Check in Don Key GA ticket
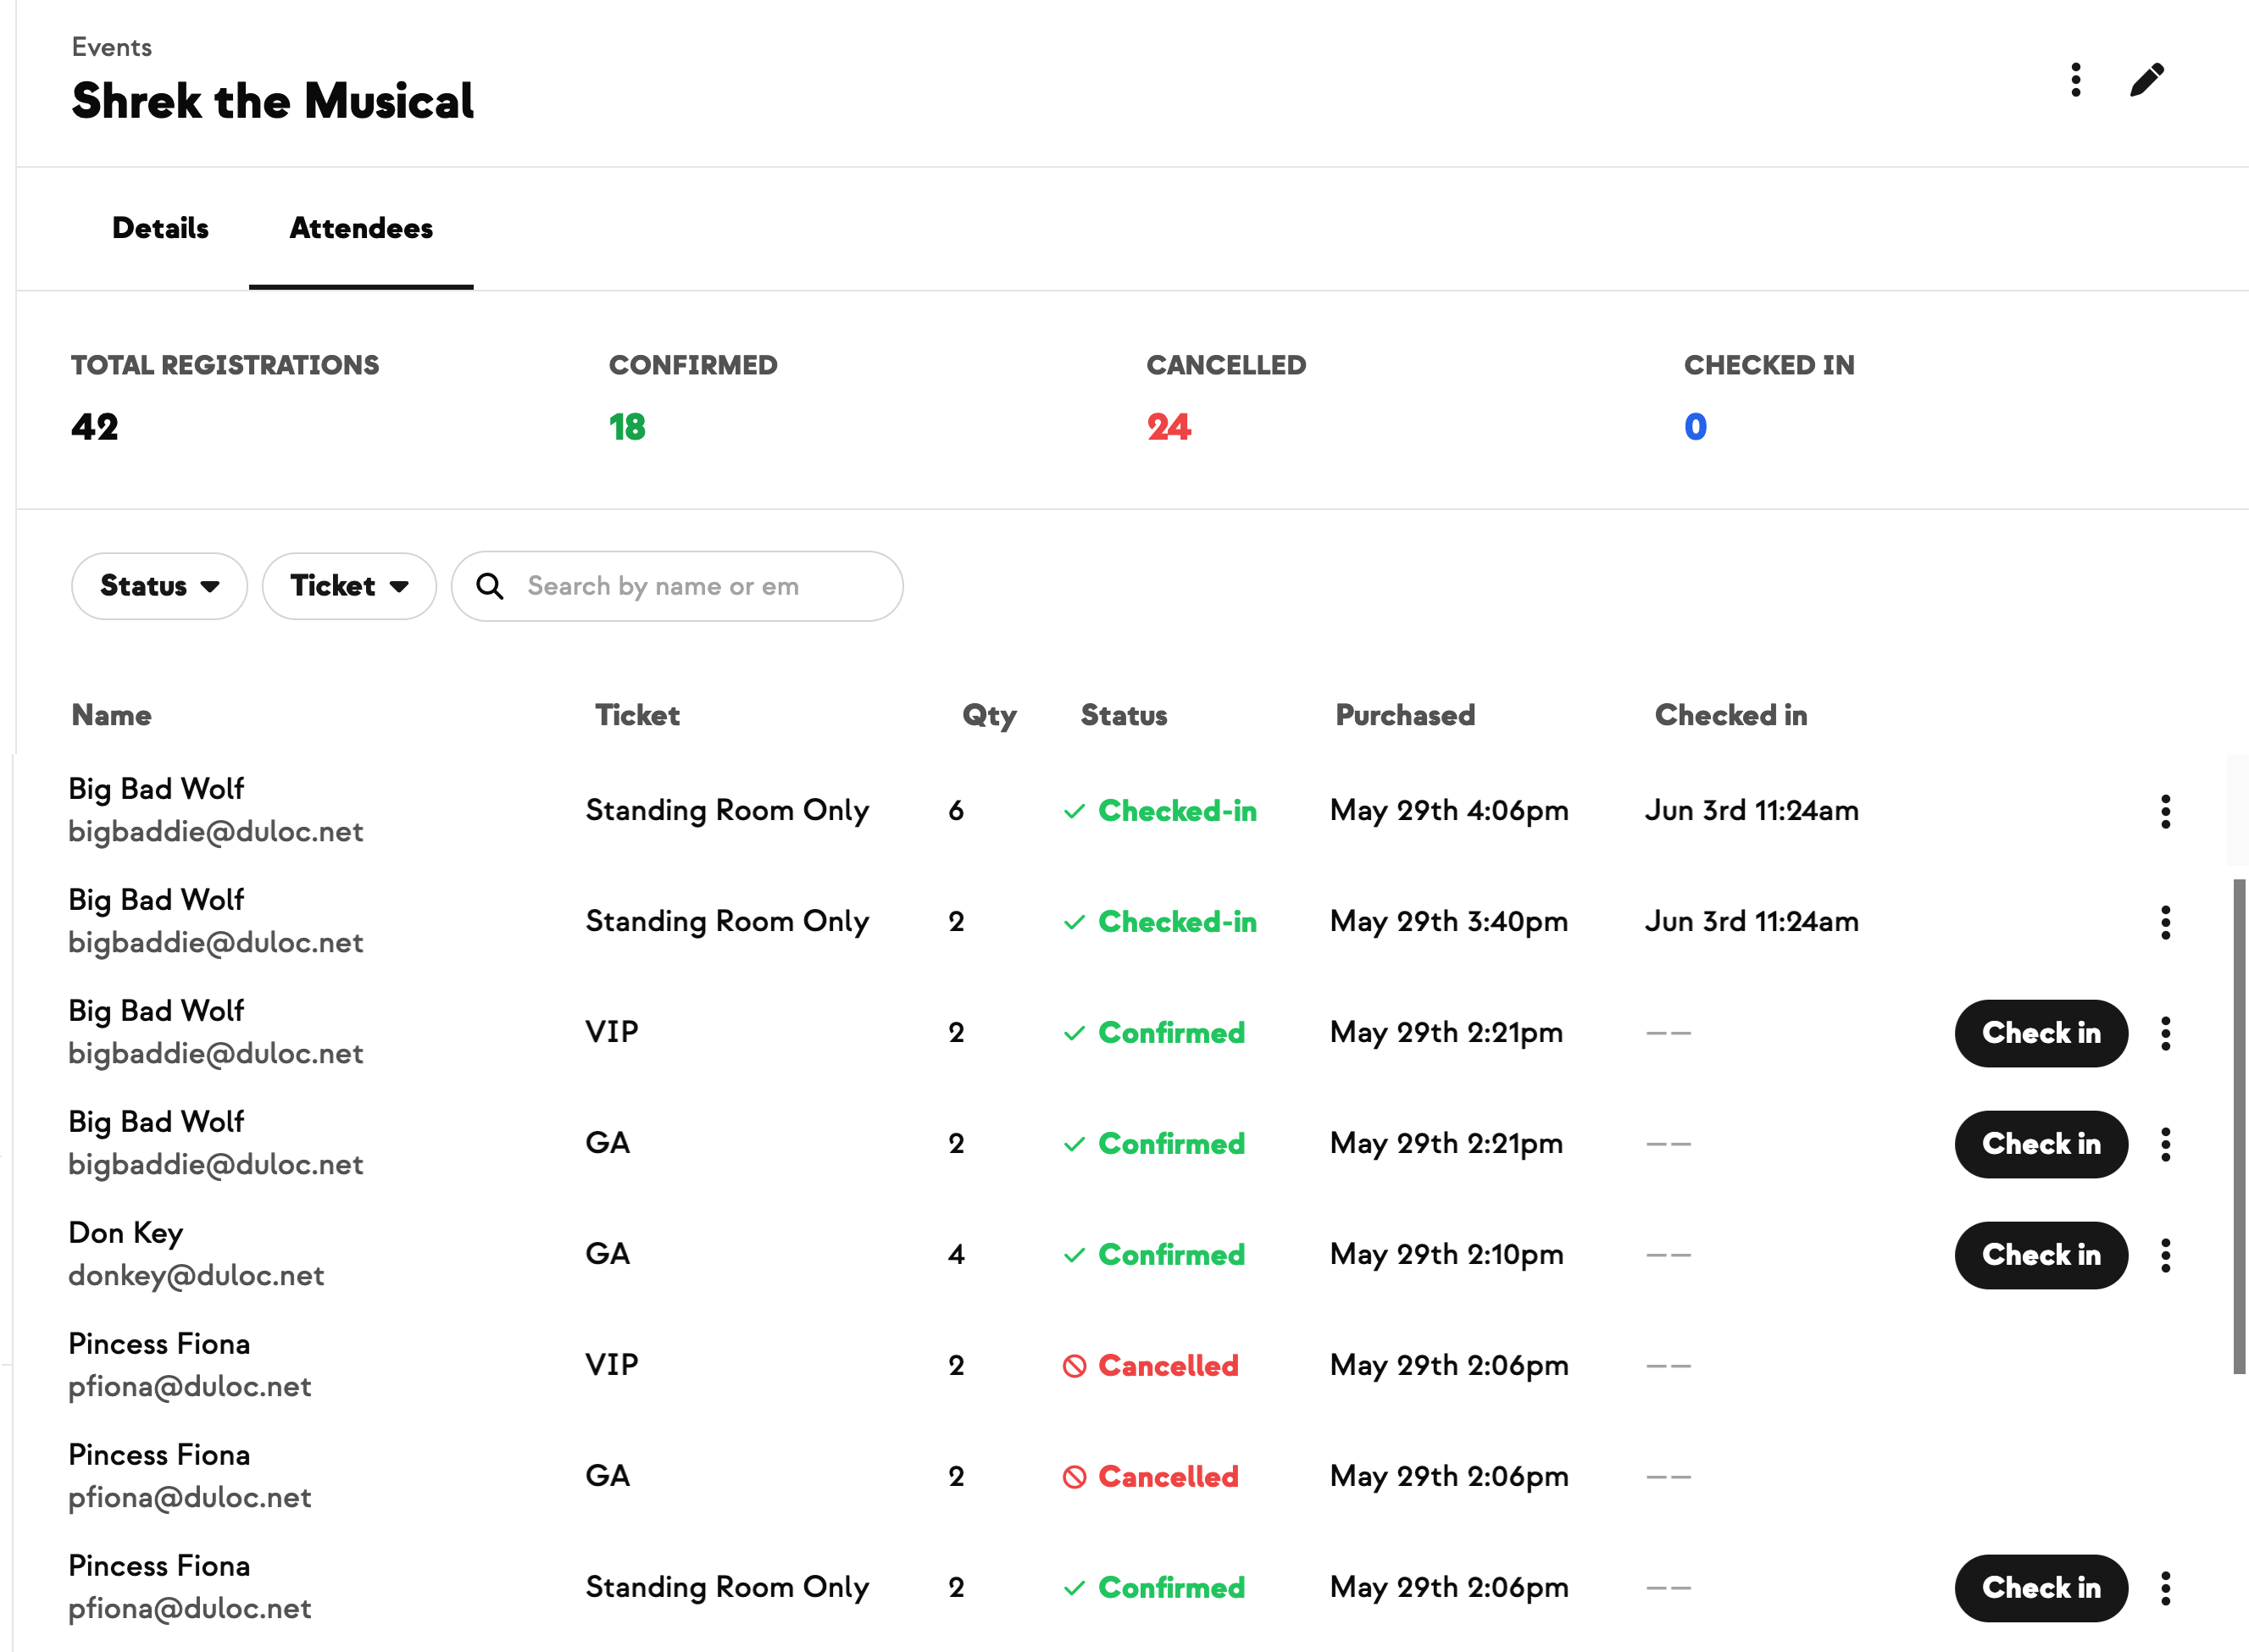The height and width of the screenshot is (1652, 2249). 2040,1255
